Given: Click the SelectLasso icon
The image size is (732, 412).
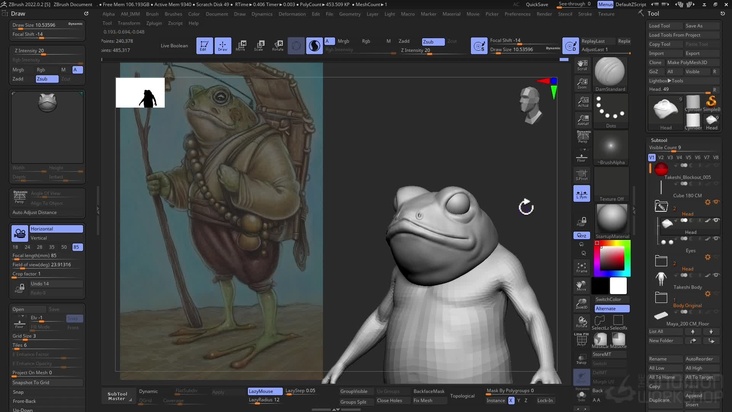Looking at the screenshot, I should click(x=600, y=322).
